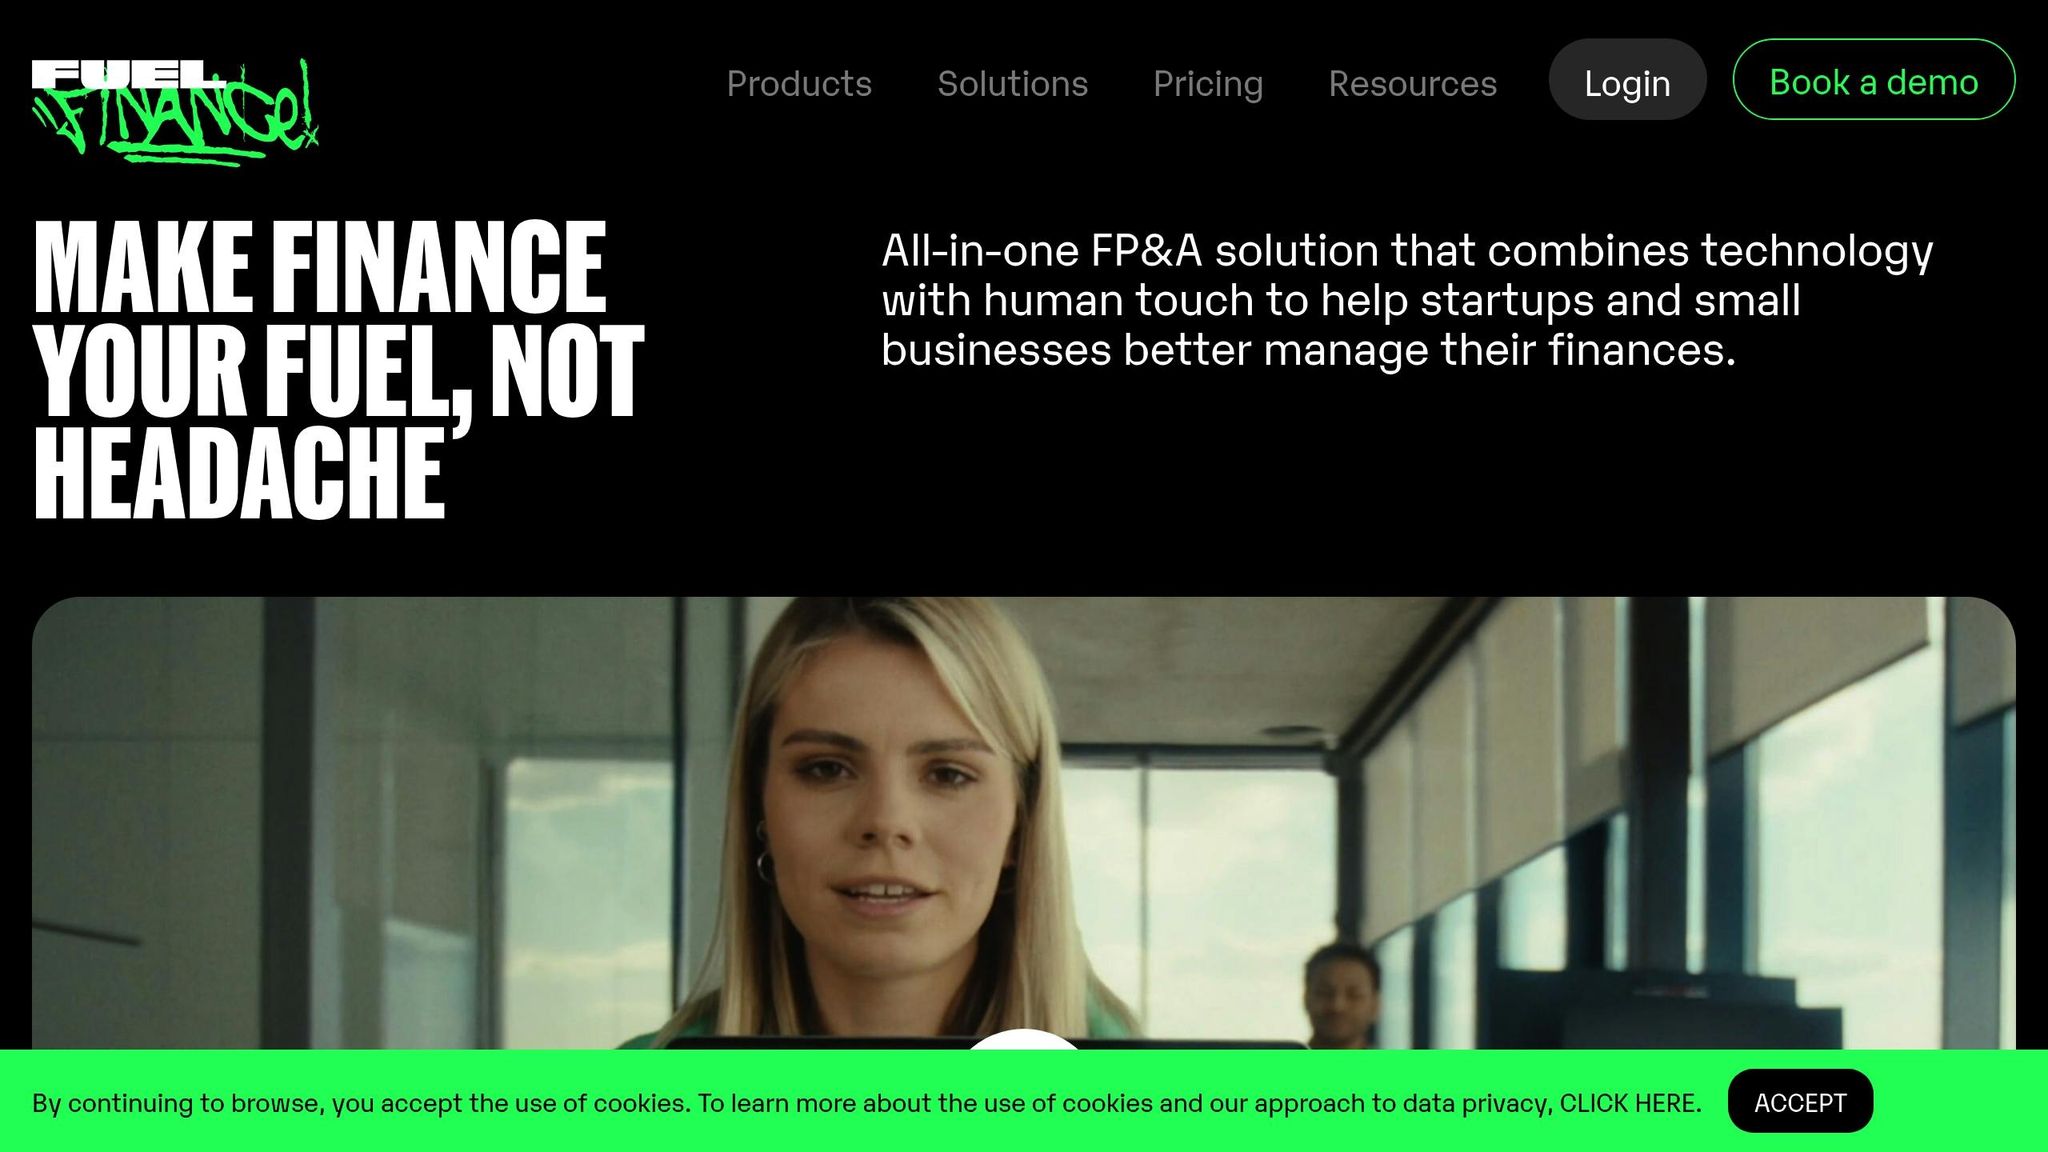Go to the Pricing page

coord(1208,83)
